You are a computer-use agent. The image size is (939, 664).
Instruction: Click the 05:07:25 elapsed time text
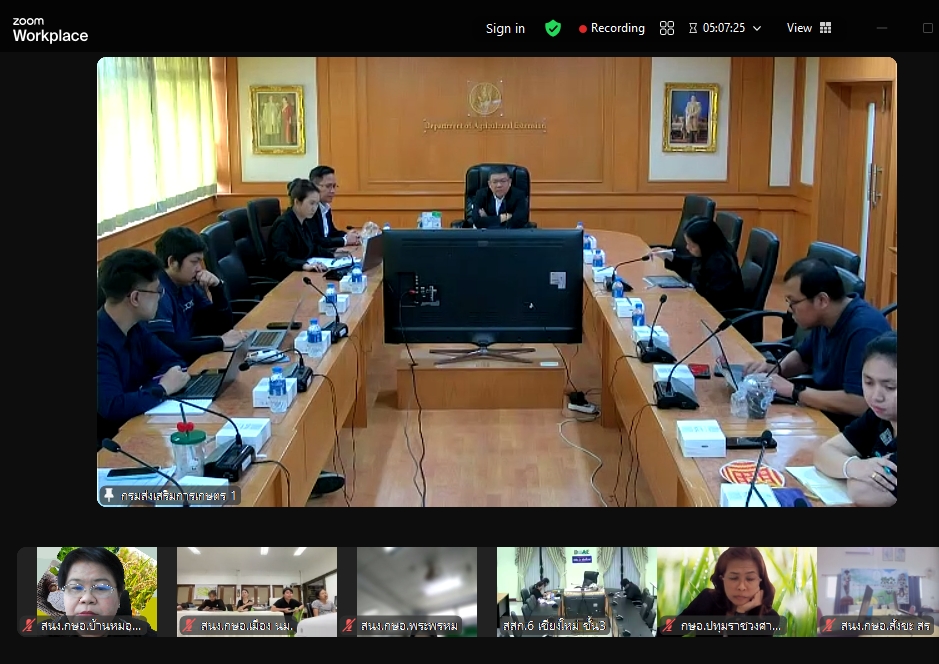724,28
